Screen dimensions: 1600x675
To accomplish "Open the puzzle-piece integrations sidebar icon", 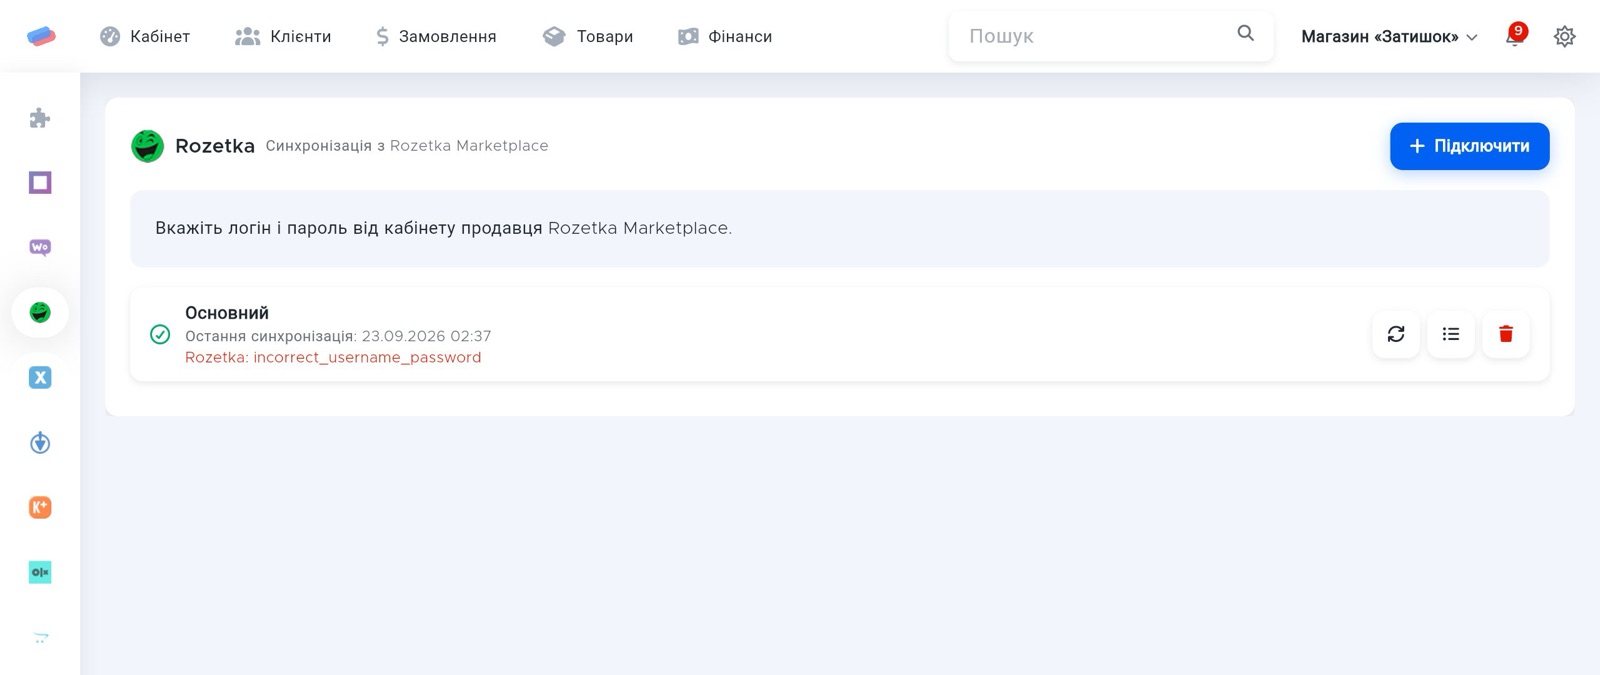I will (x=40, y=118).
